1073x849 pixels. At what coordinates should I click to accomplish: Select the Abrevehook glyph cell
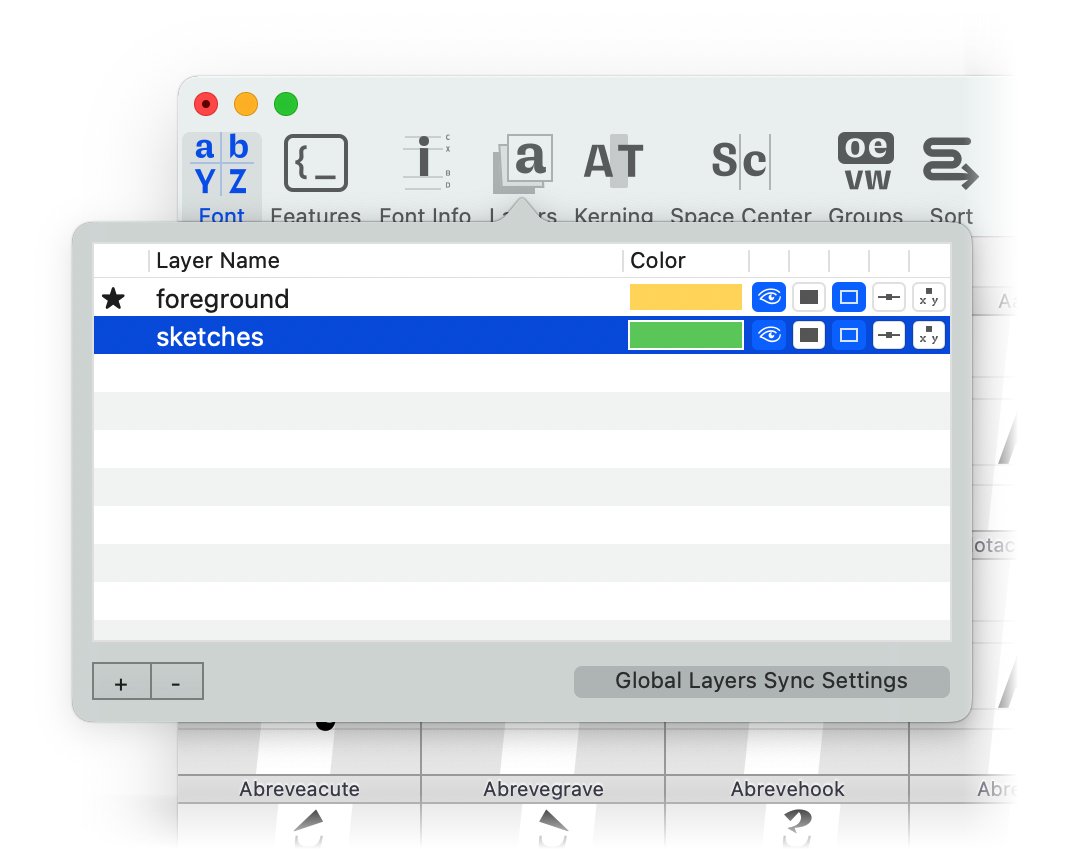[787, 789]
